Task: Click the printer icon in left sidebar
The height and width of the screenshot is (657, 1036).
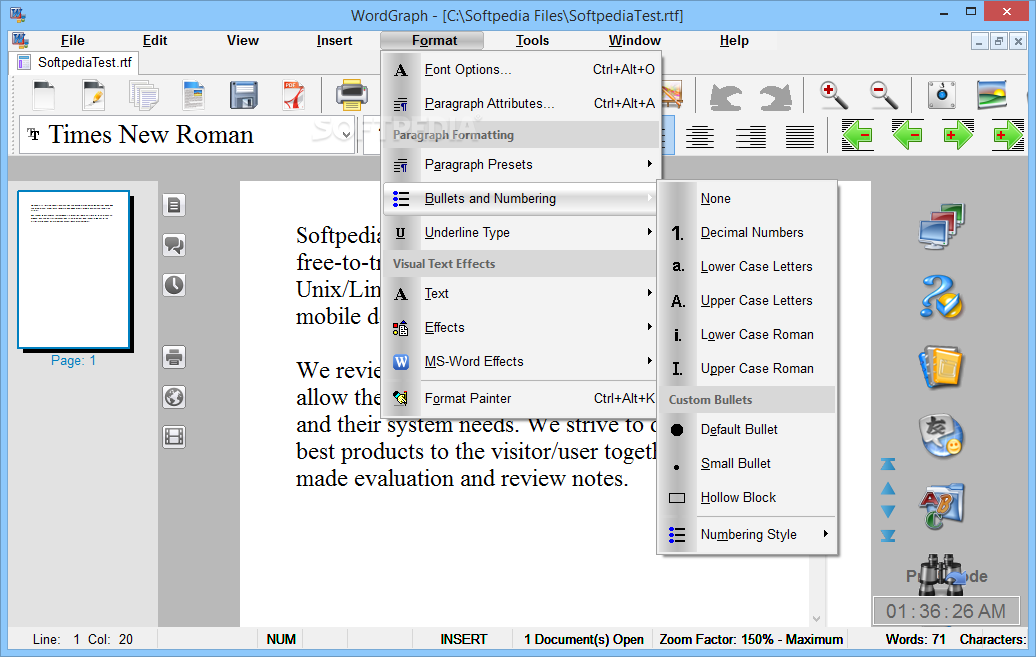Action: (174, 358)
